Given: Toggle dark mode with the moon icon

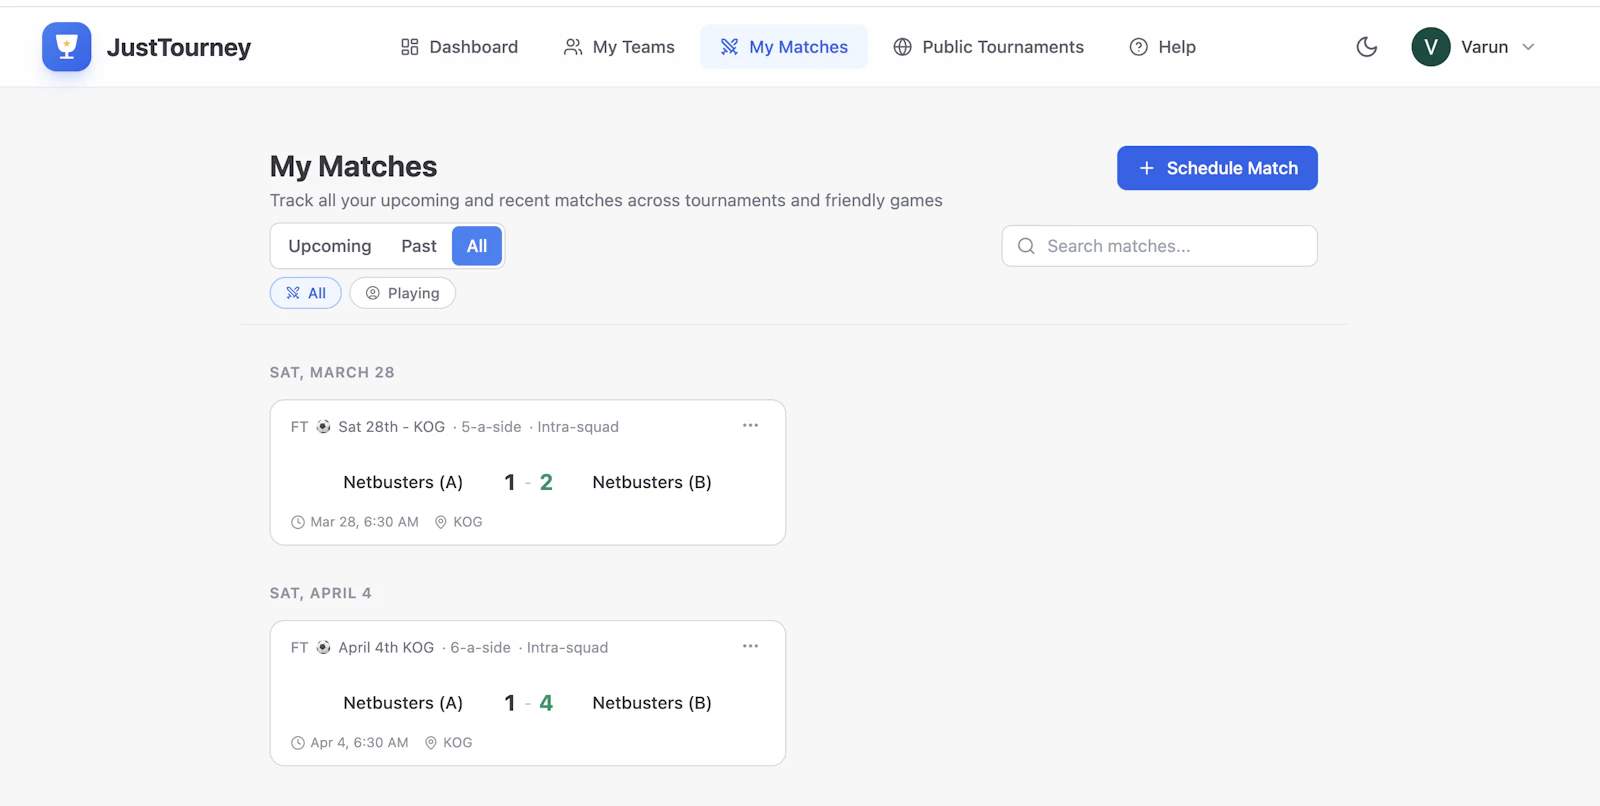Looking at the screenshot, I should (x=1367, y=47).
